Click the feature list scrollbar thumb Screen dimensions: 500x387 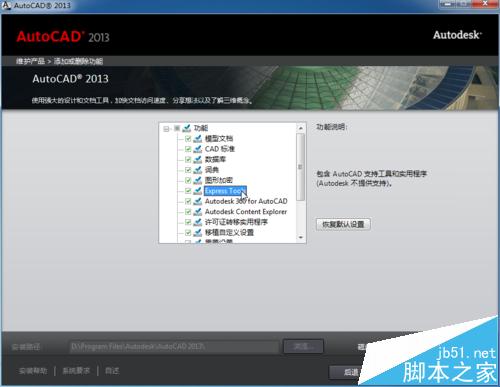coord(300,167)
